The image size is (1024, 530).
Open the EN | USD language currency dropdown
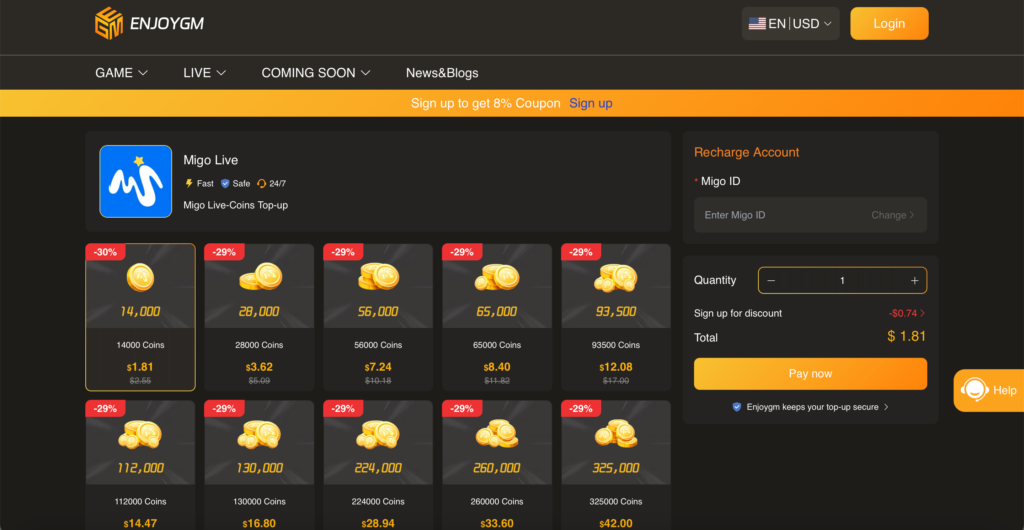pos(790,24)
